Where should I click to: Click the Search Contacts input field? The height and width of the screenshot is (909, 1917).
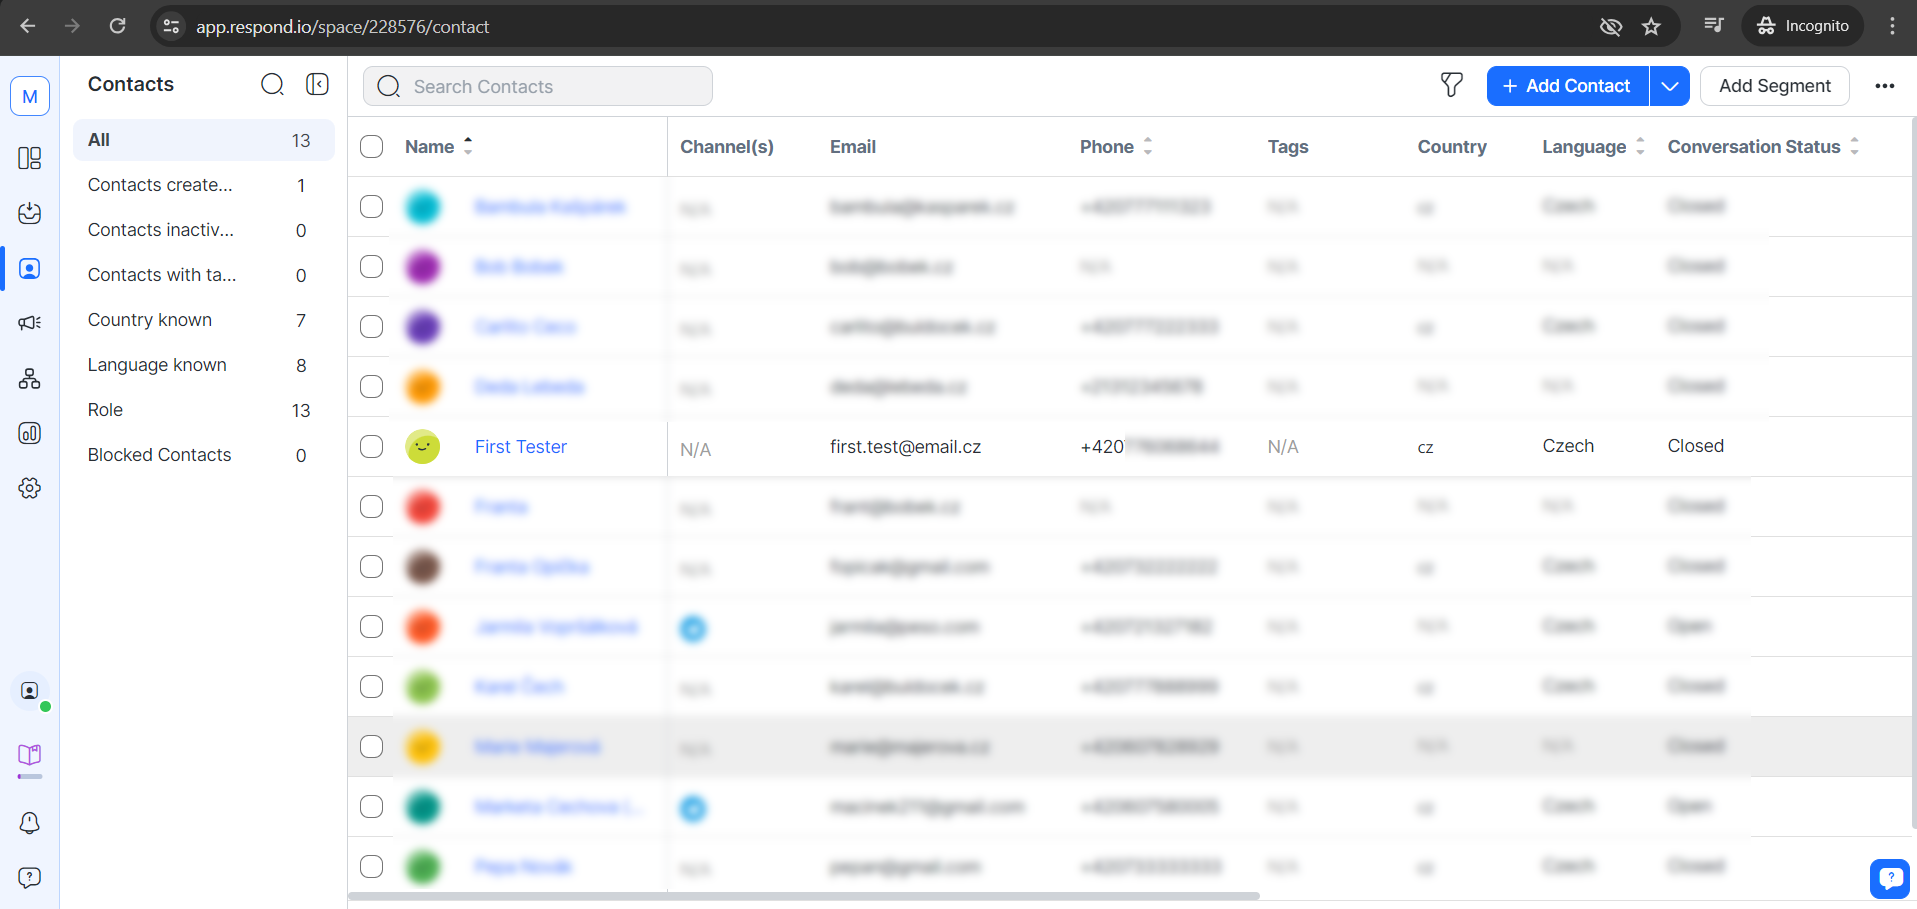tap(550, 87)
